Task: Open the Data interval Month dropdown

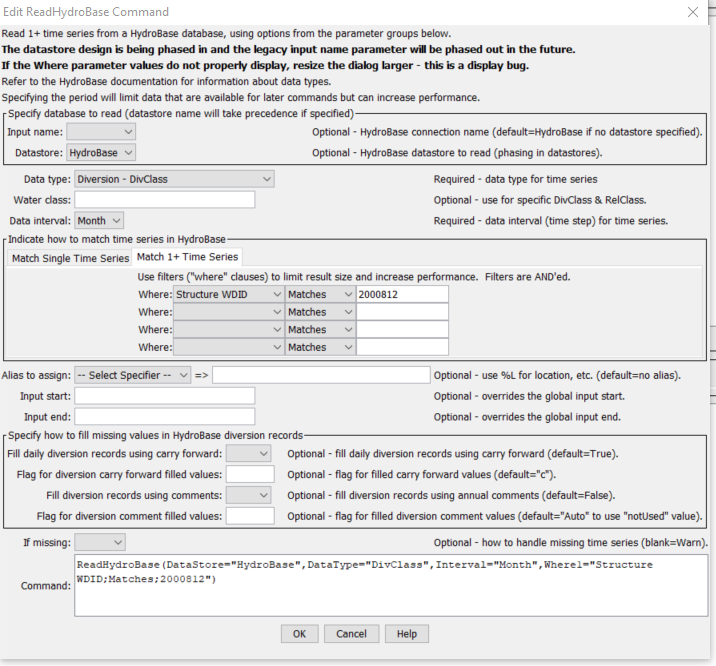Action: click(x=99, y=220)
